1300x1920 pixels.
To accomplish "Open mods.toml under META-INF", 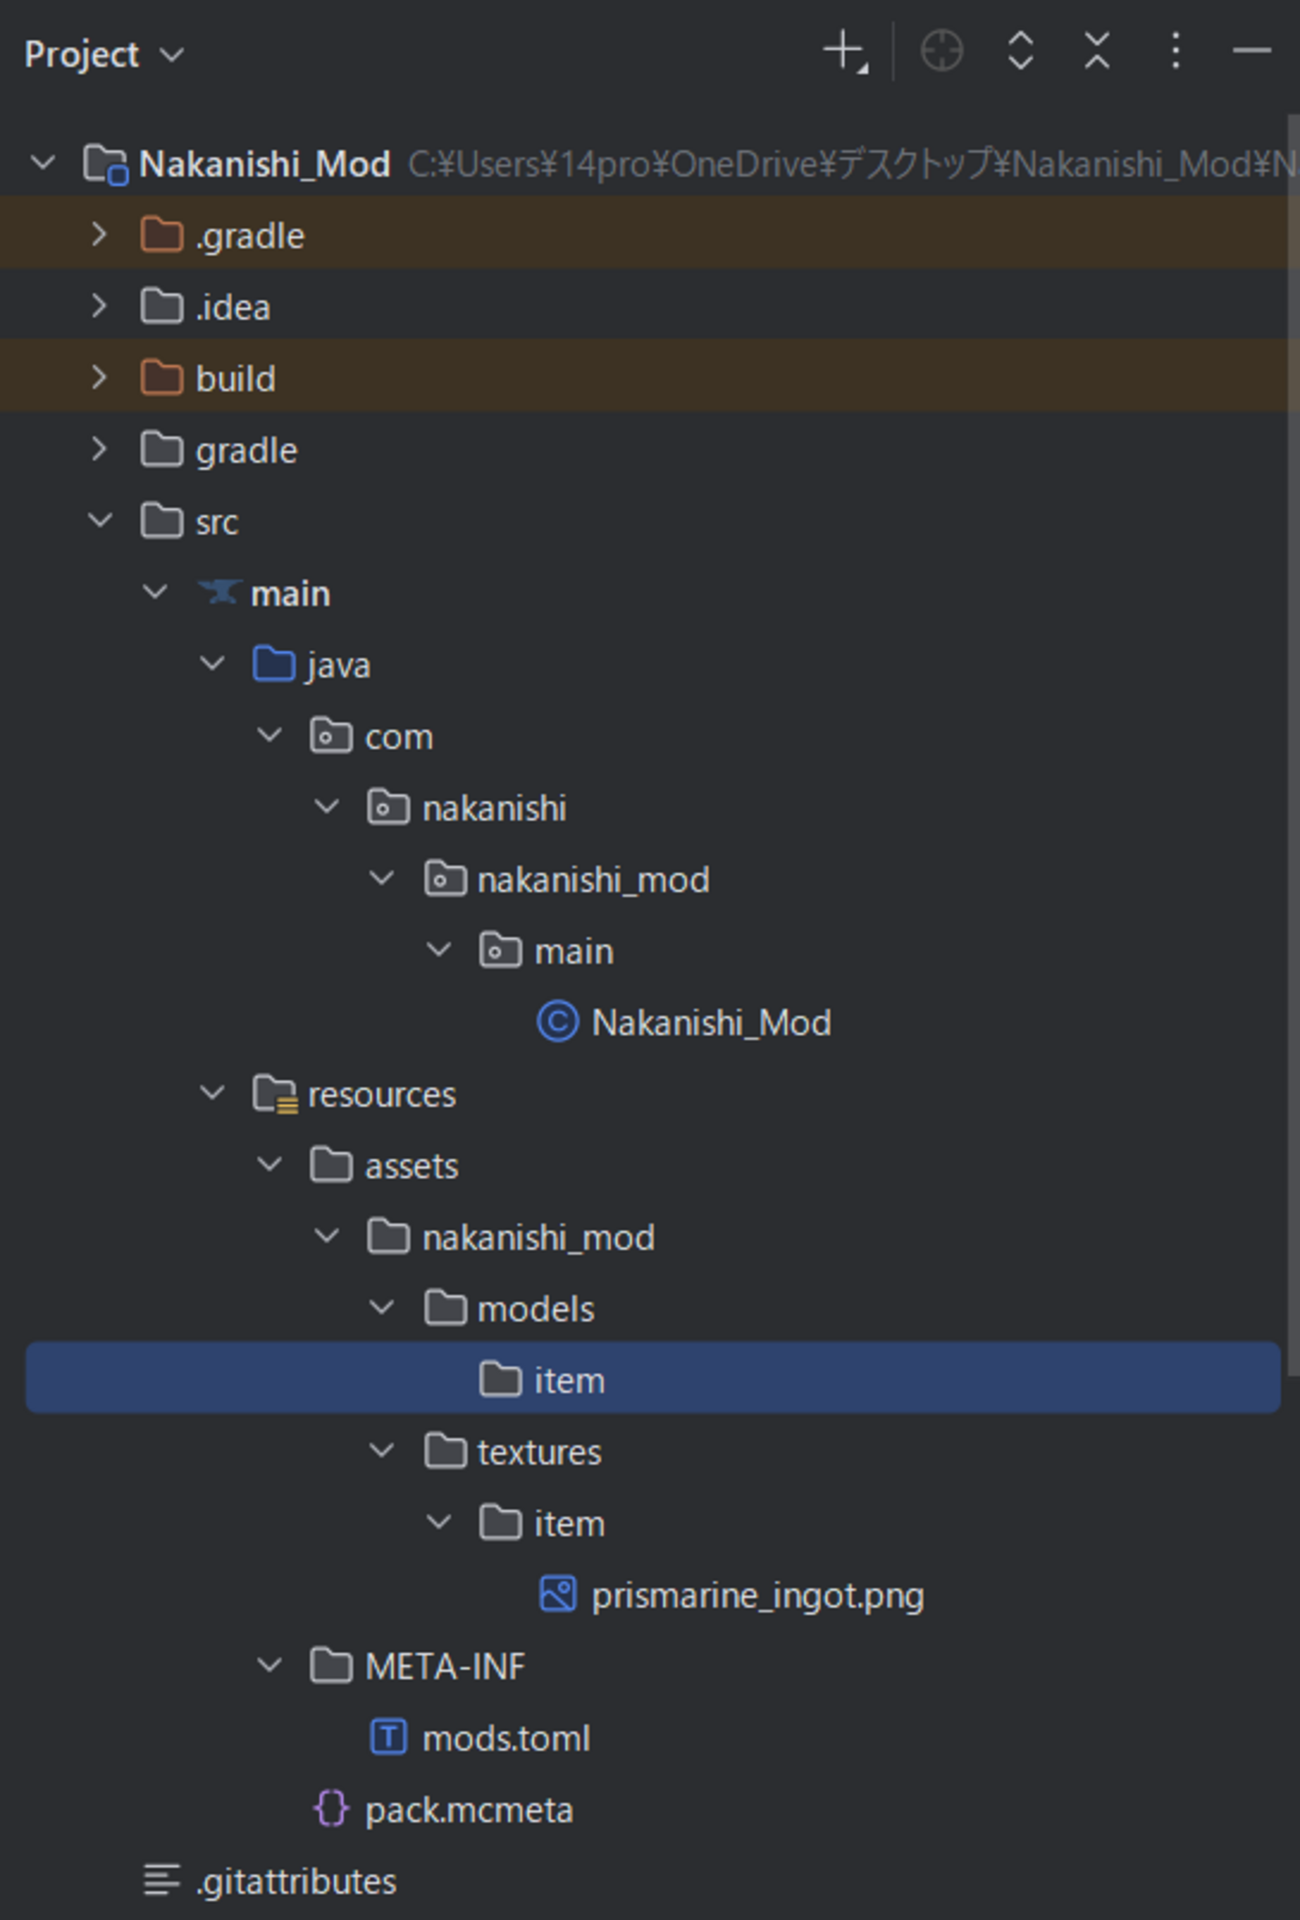I will click(506, 1738).
